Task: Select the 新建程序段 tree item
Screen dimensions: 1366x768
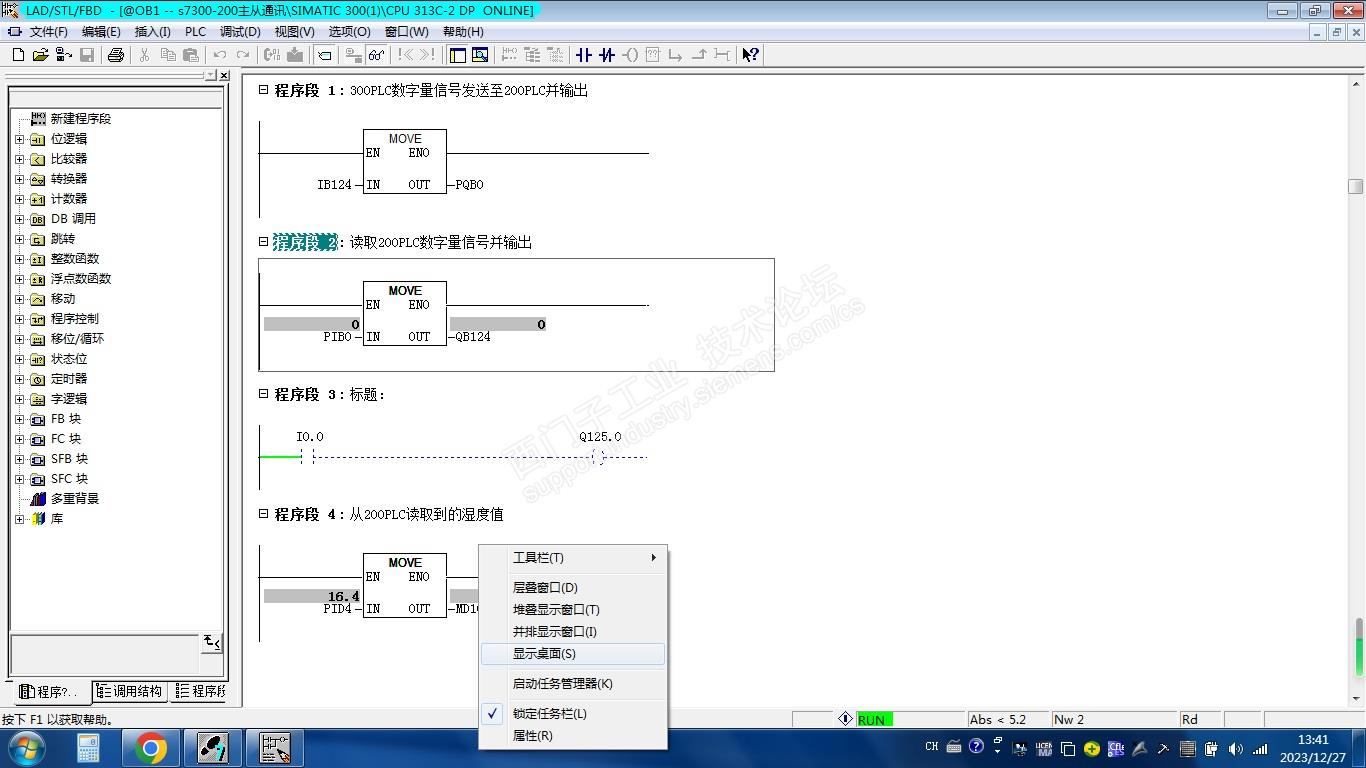Action: click(81, 118)
